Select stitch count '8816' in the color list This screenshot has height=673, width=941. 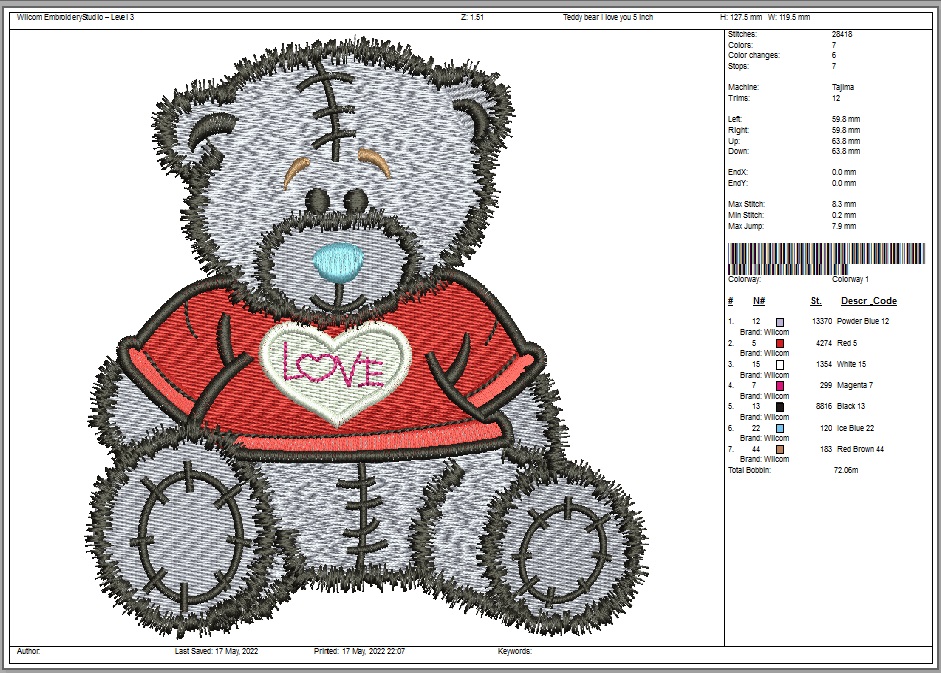click(x=823, y=406)
